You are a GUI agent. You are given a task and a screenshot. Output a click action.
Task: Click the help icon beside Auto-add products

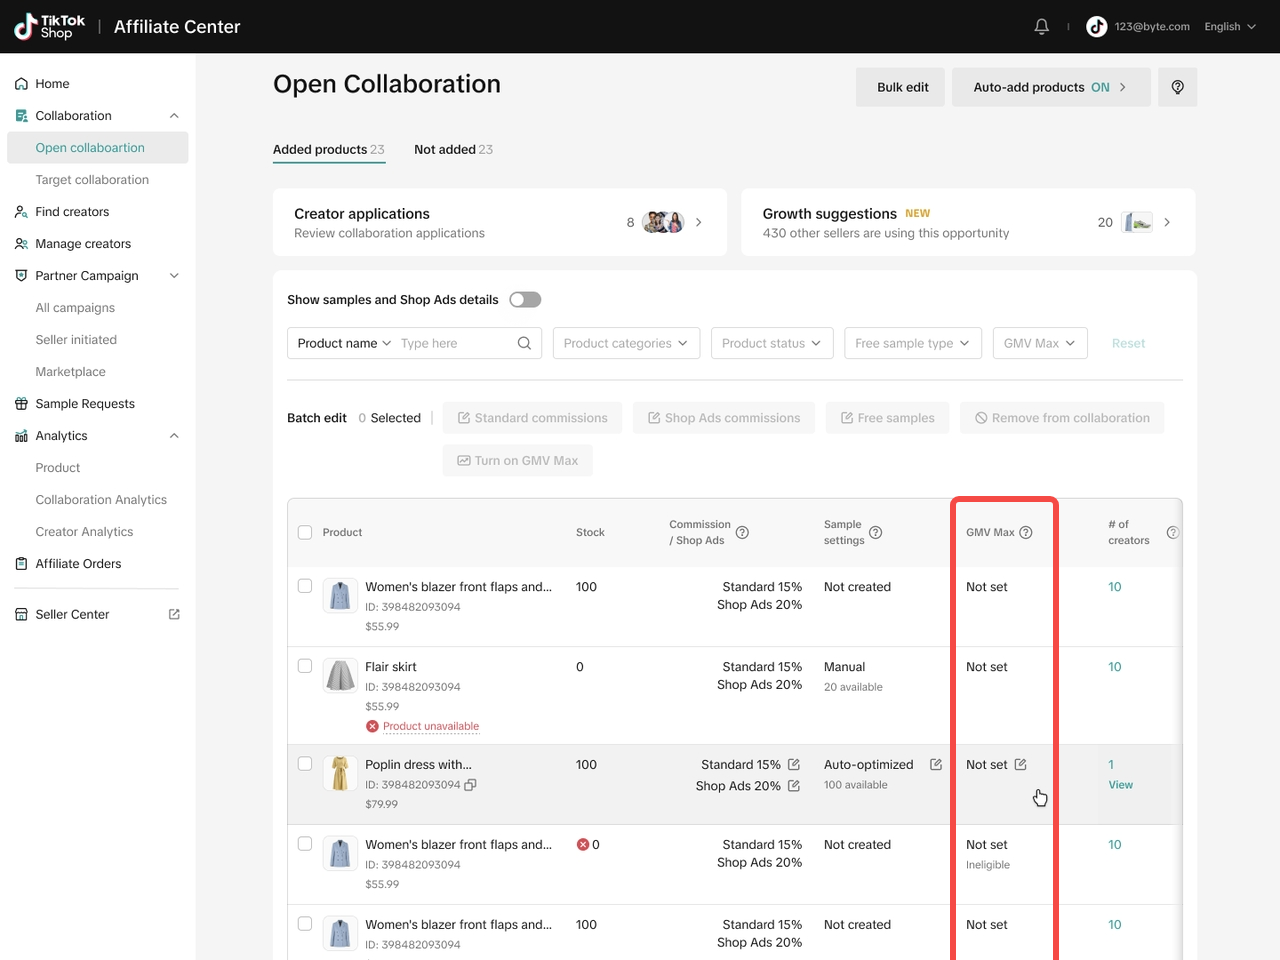coord(1177,87)
